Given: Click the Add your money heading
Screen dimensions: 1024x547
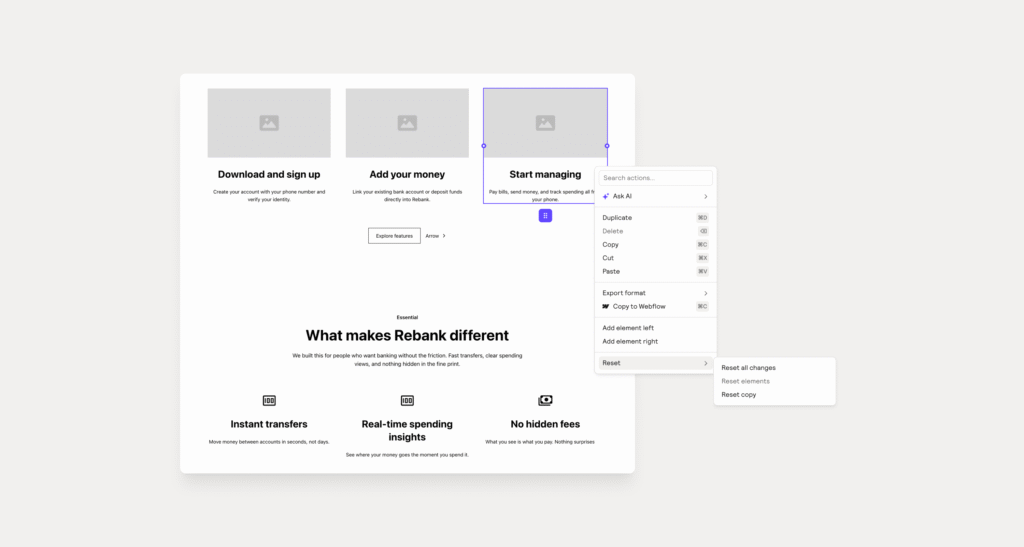Looking at the screenshot, I should tap(407, 174).
